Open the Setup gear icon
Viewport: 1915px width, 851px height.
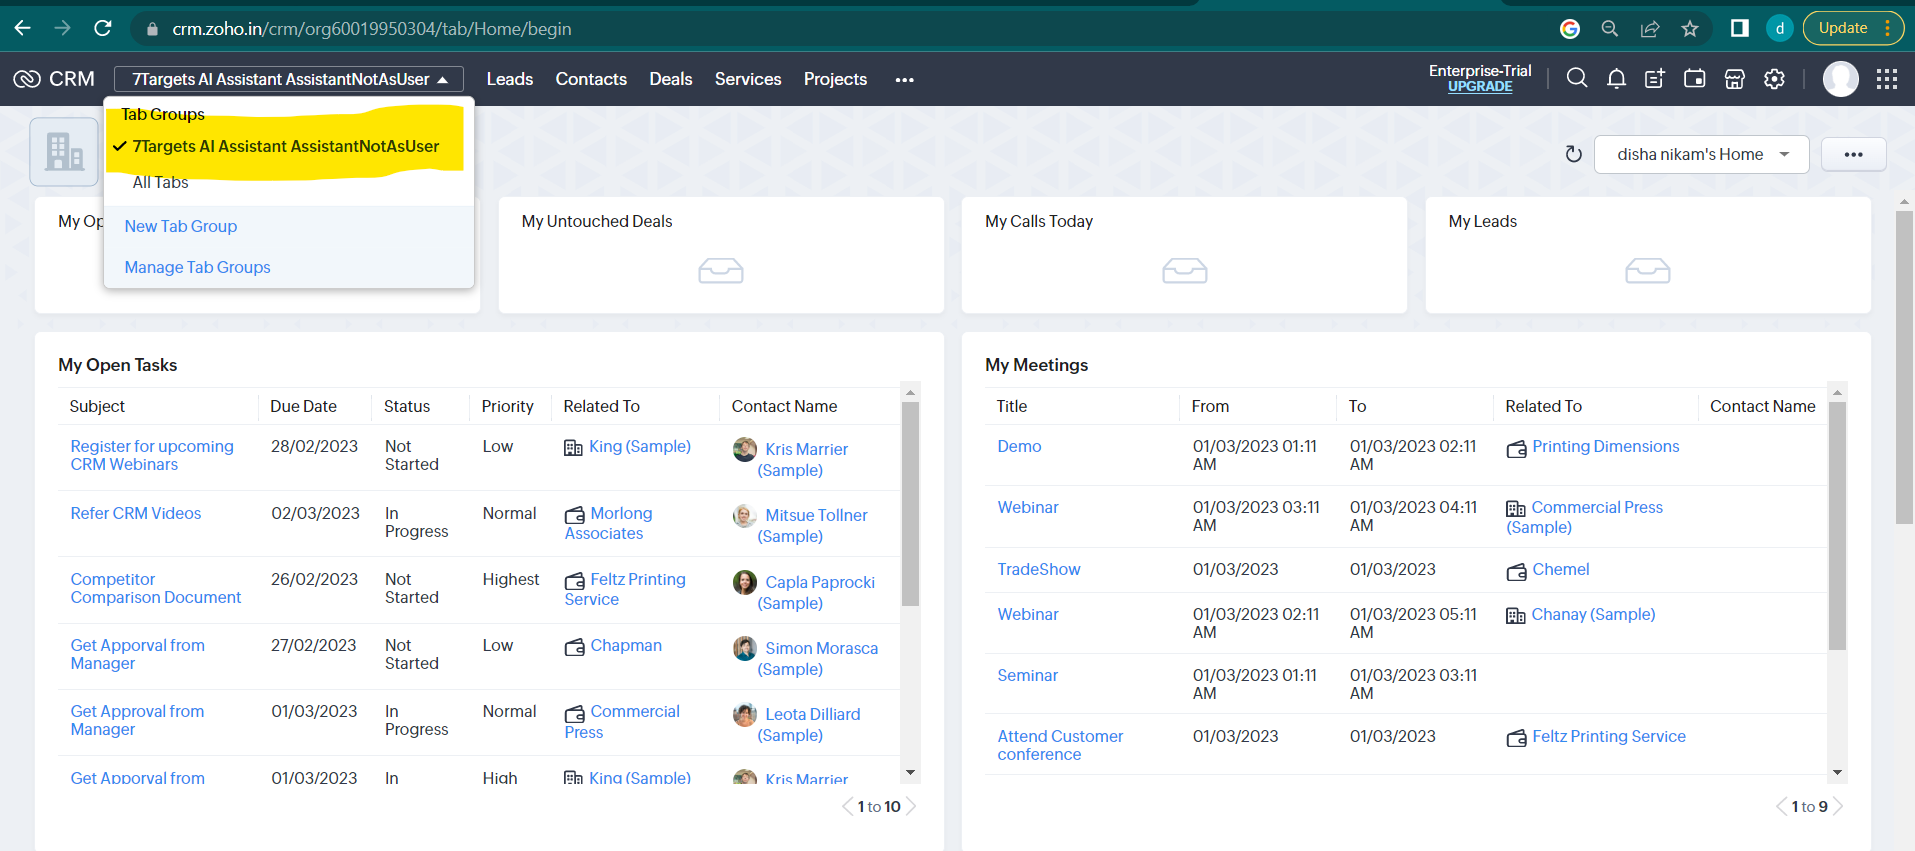click(1774, 79)
